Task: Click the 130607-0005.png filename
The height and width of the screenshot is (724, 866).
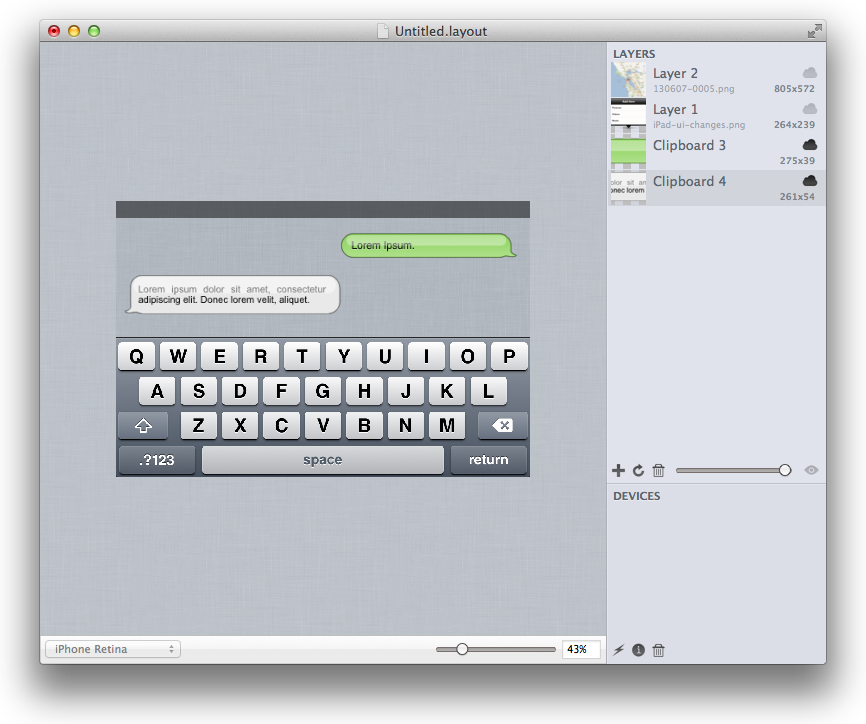Action: pos(694,88)
